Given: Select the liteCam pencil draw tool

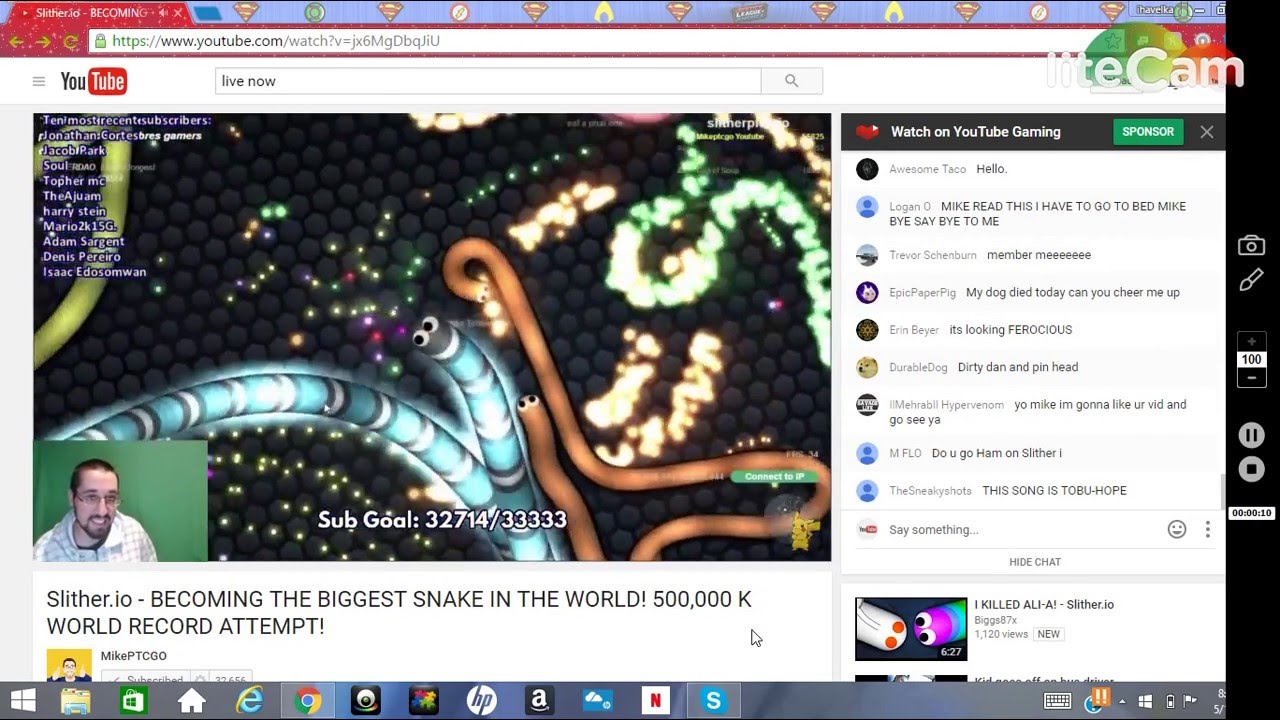Looking at the screenshot, I should pos(1251,281).
